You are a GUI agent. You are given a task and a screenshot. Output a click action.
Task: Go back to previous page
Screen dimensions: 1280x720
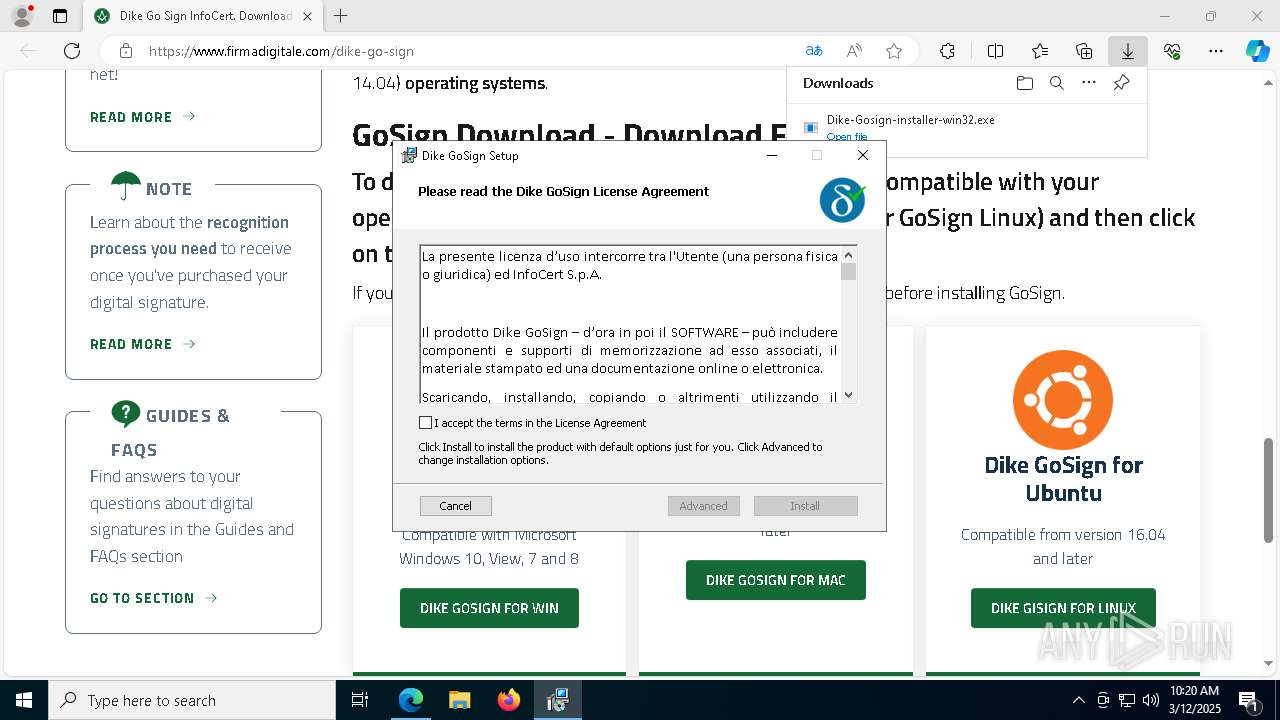28,51
